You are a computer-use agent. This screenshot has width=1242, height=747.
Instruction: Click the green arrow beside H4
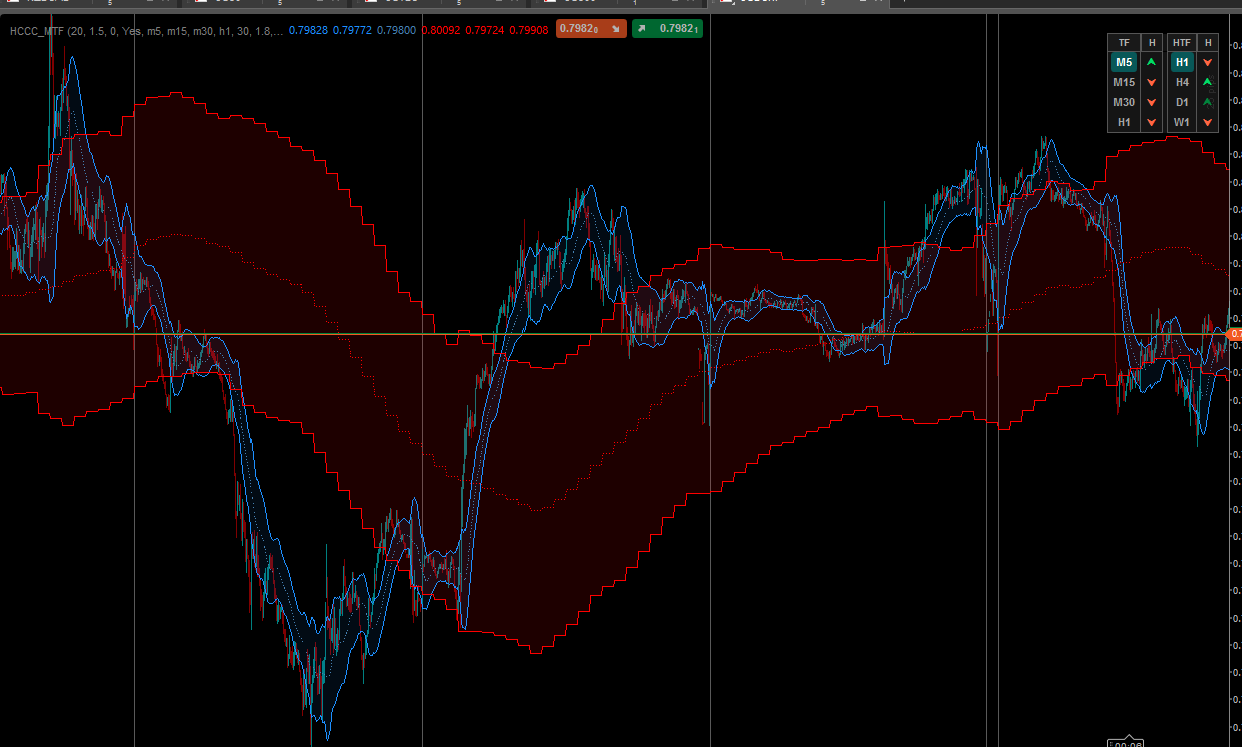tap(1208, 82)
